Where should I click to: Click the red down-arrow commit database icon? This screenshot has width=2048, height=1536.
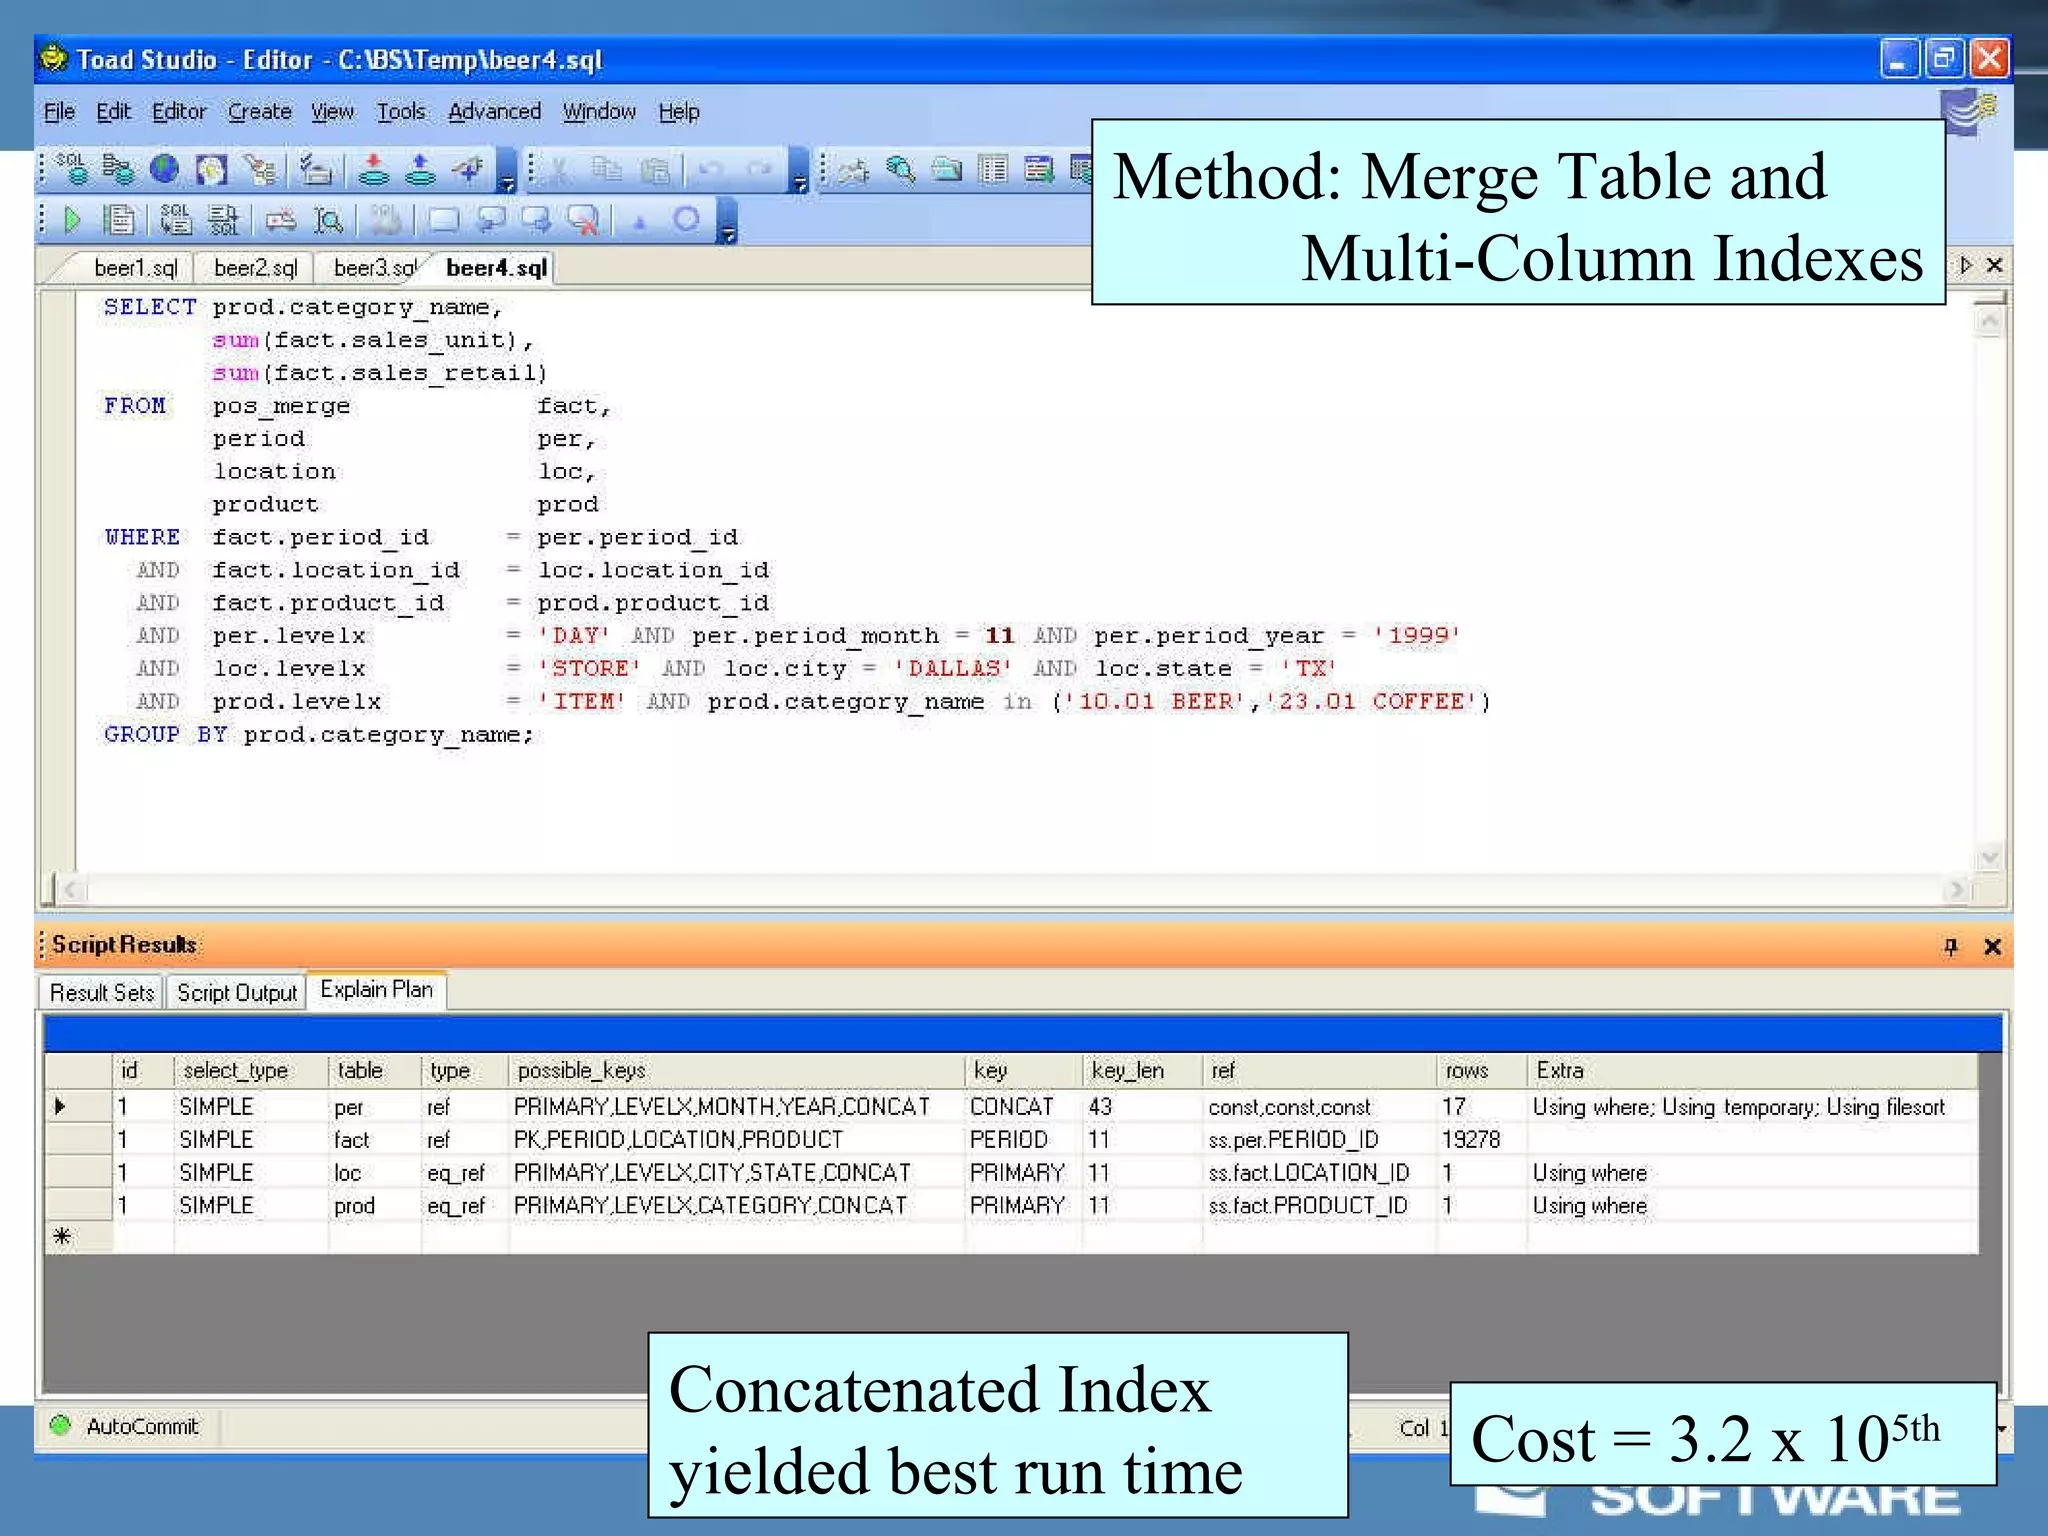click(x=374, y=169)
